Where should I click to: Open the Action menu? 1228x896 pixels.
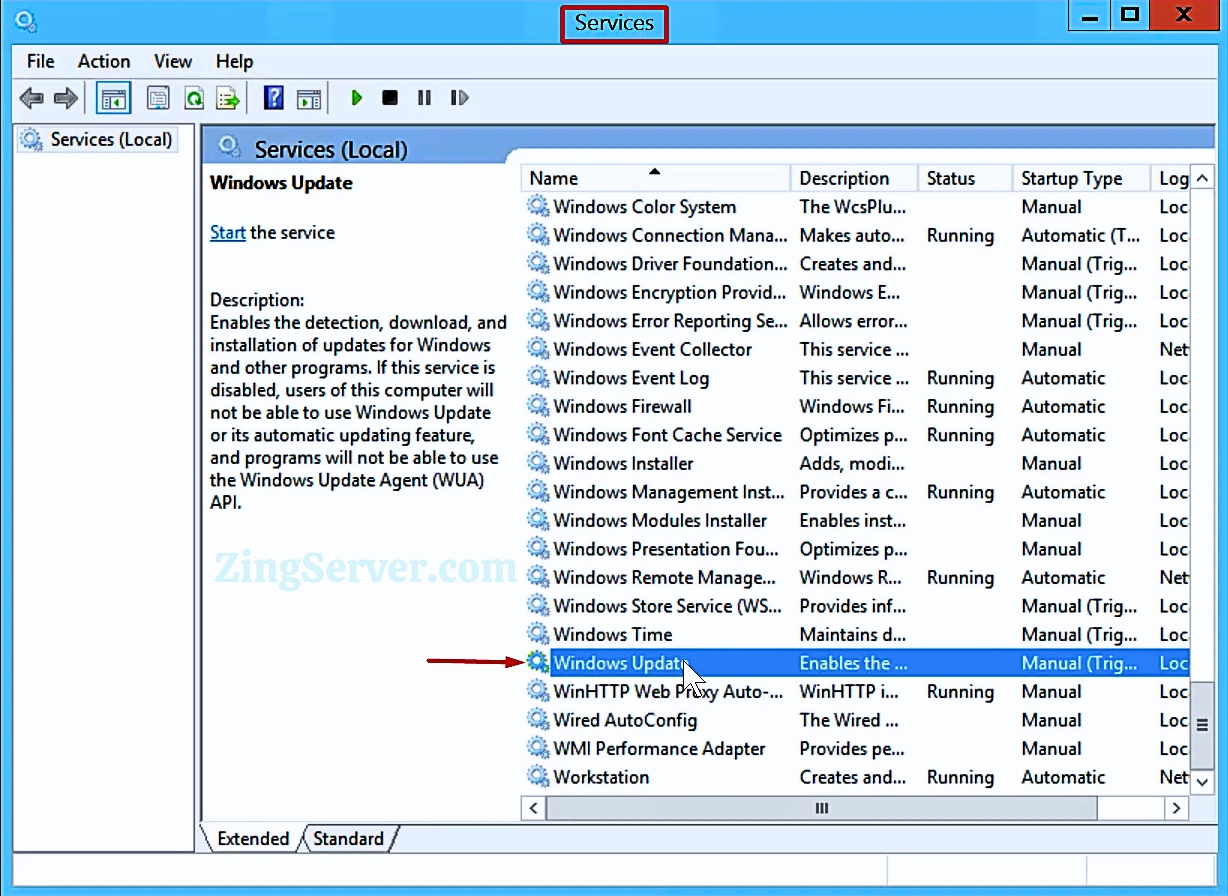[104, 61]
